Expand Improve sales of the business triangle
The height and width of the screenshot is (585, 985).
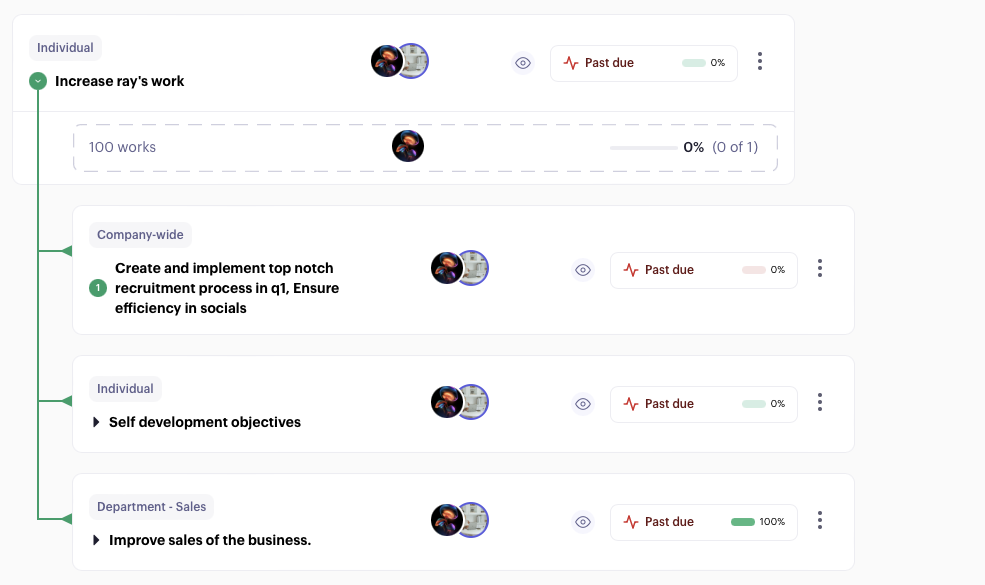coord(96,540)
